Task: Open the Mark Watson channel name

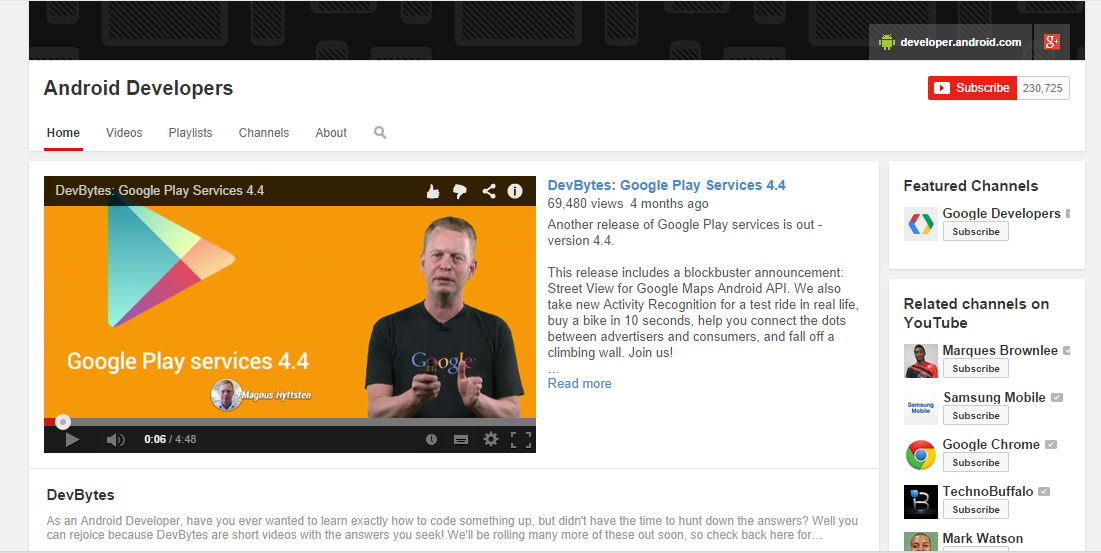Action: click(982, 538)
